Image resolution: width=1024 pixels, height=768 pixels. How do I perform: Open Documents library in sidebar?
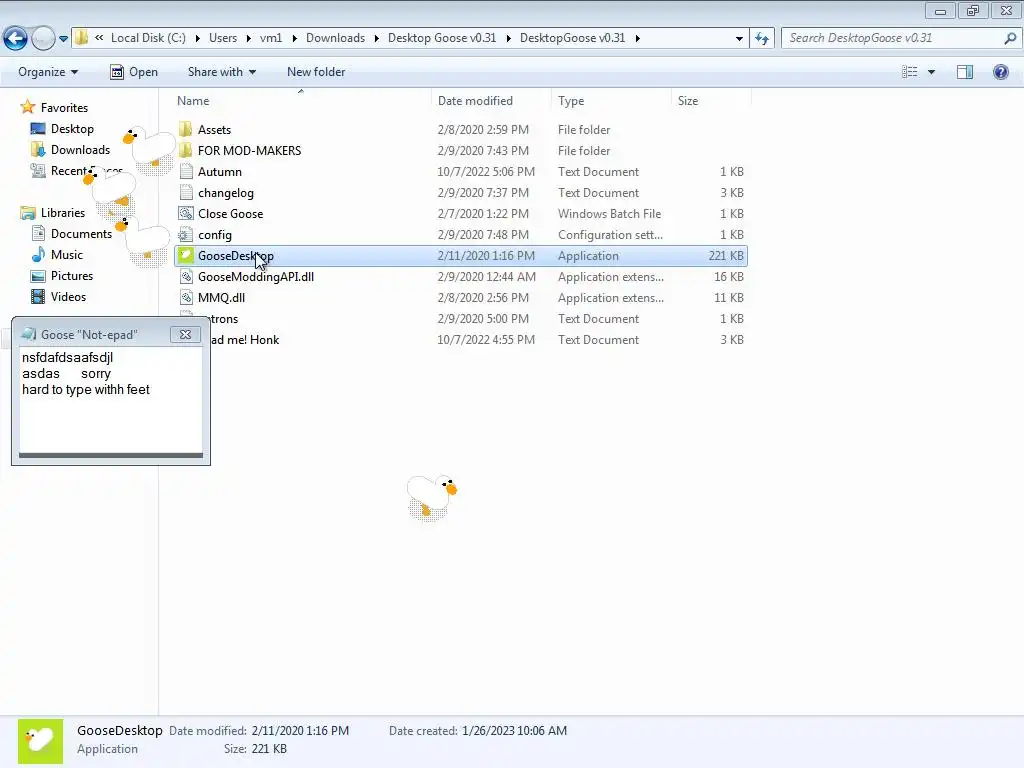tap(82, 233)
